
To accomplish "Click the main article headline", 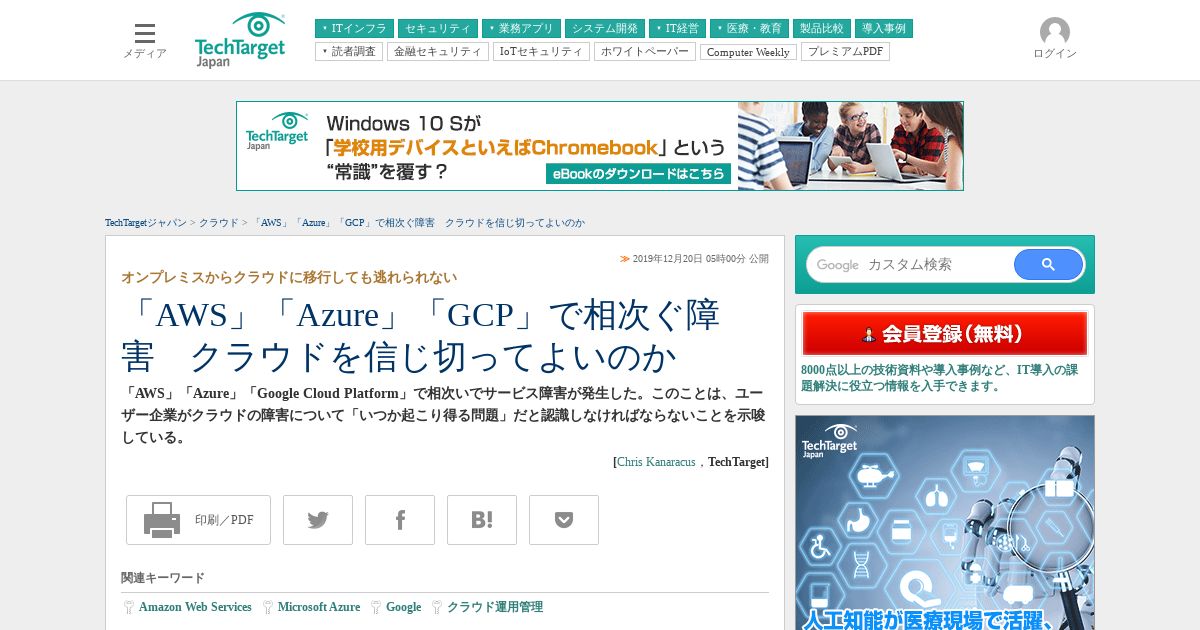I will click(420, 335).
